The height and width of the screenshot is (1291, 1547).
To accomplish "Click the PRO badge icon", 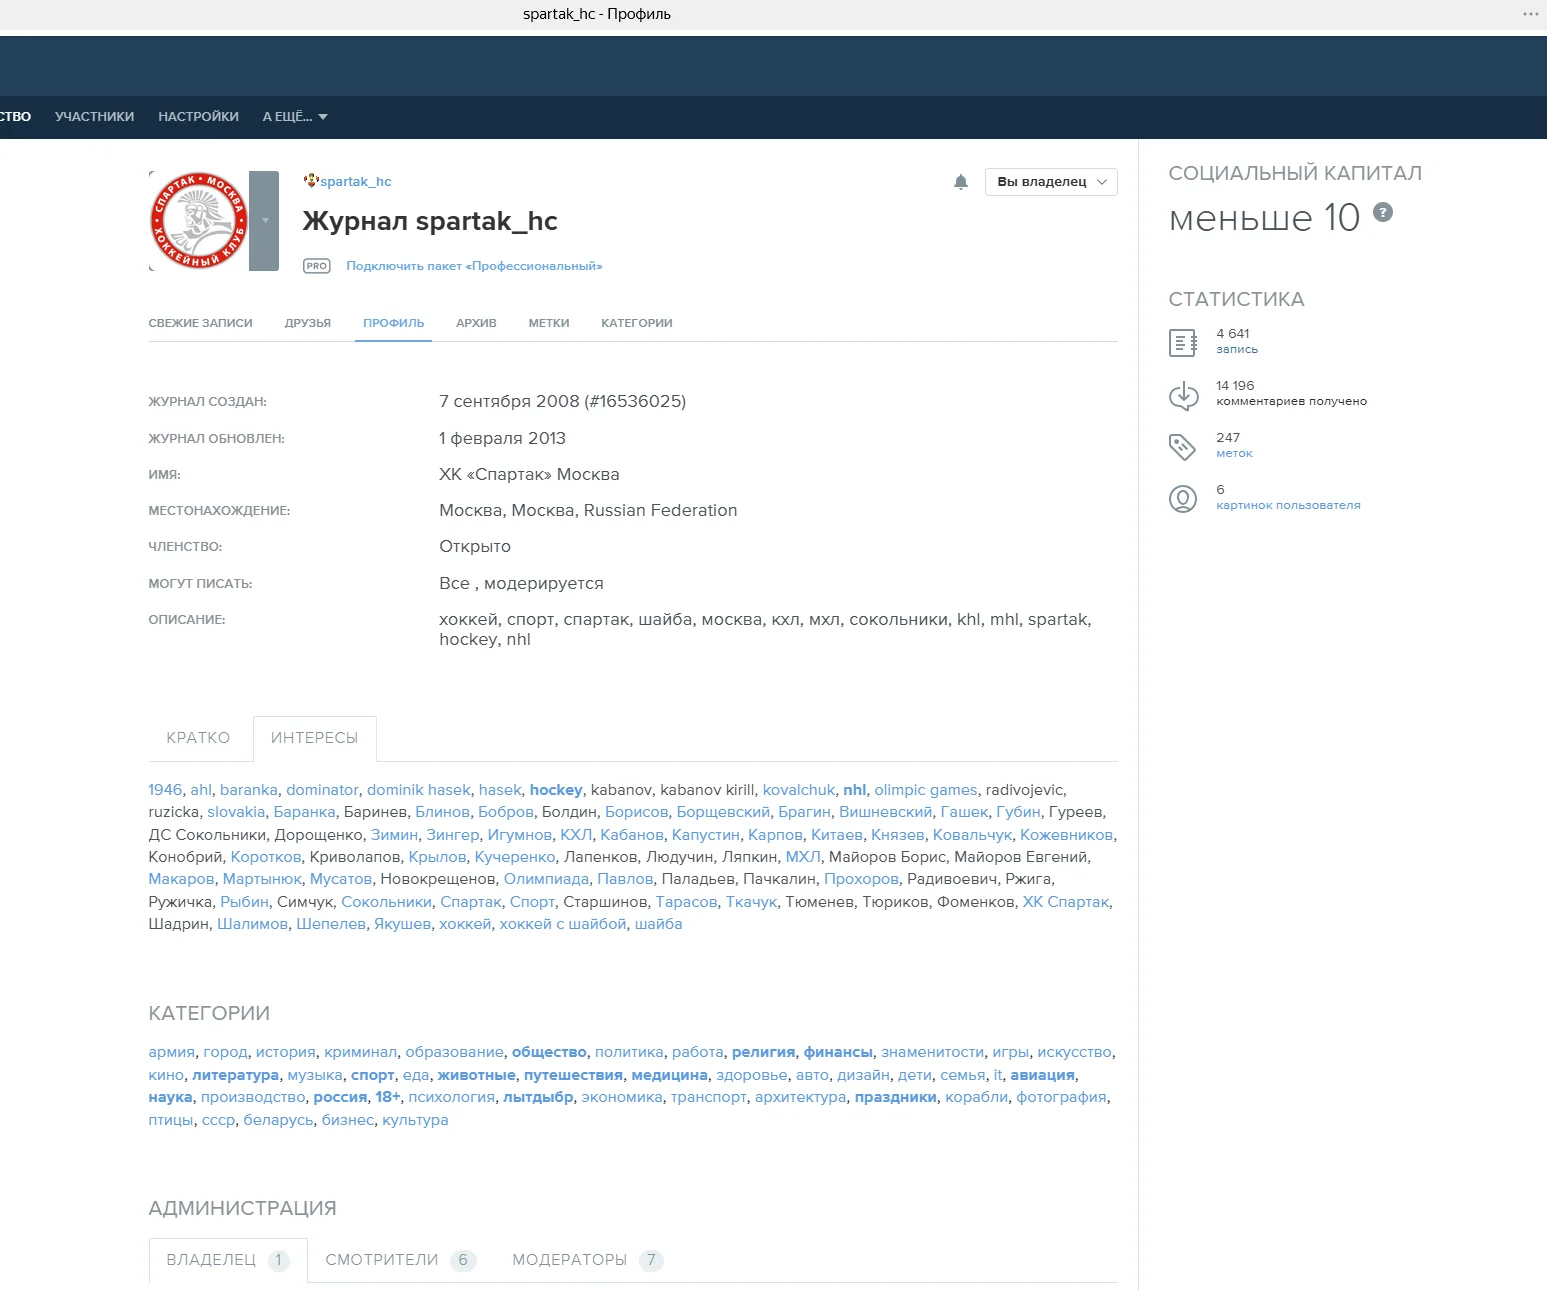I will (x=317, y=266).
